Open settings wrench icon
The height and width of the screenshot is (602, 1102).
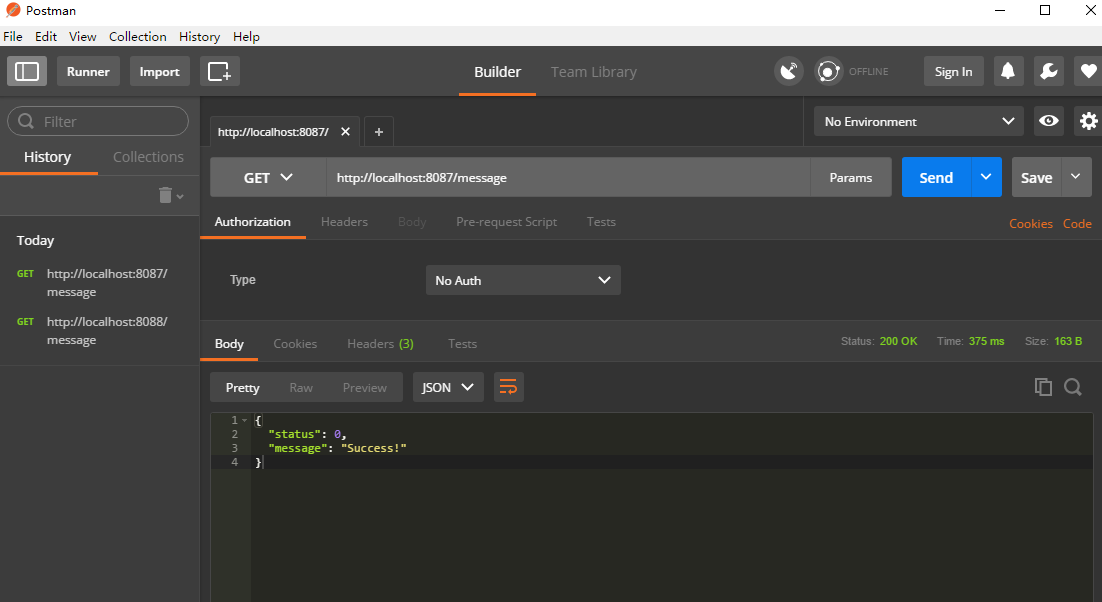coord(1049,71)
